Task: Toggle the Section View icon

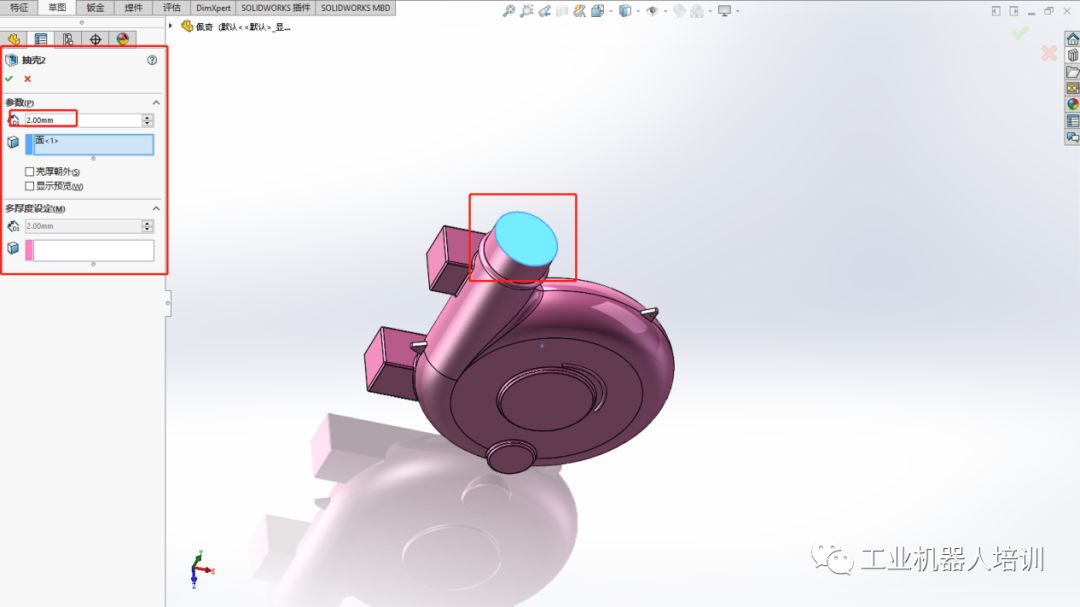Action: [562, 10]
